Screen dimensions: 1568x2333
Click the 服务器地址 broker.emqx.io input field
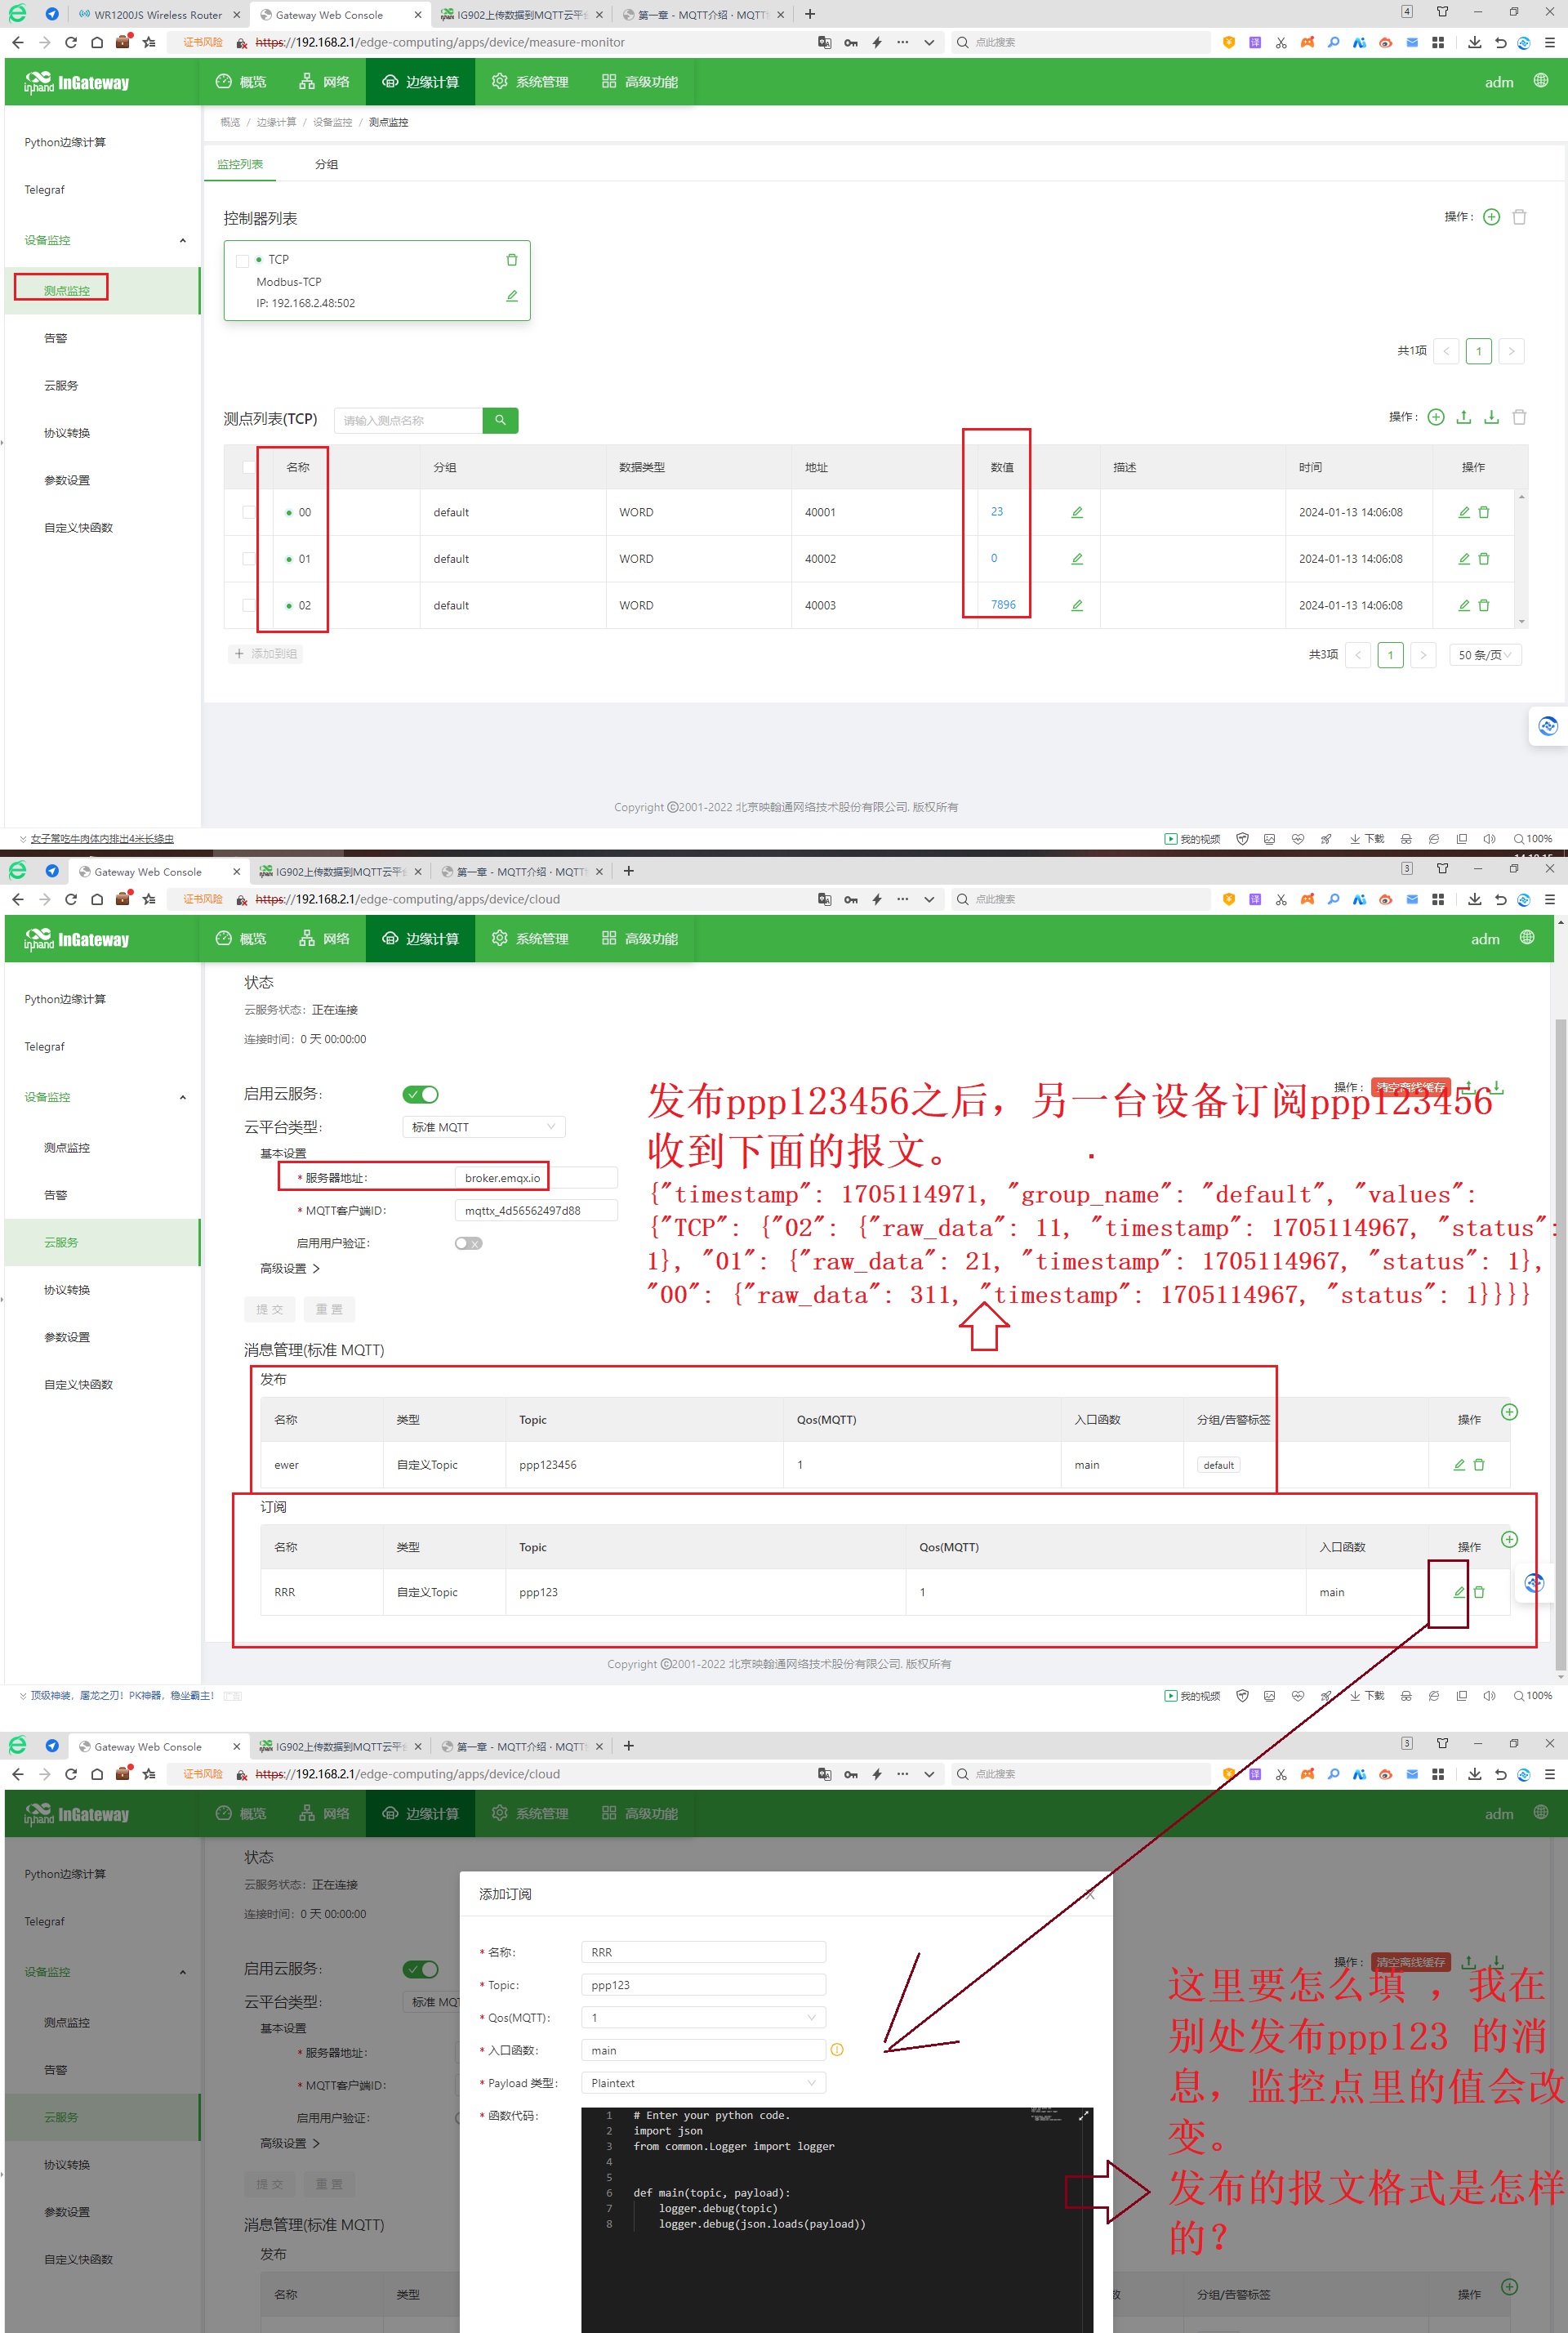pyautogui.click(x=535, y=1178)
